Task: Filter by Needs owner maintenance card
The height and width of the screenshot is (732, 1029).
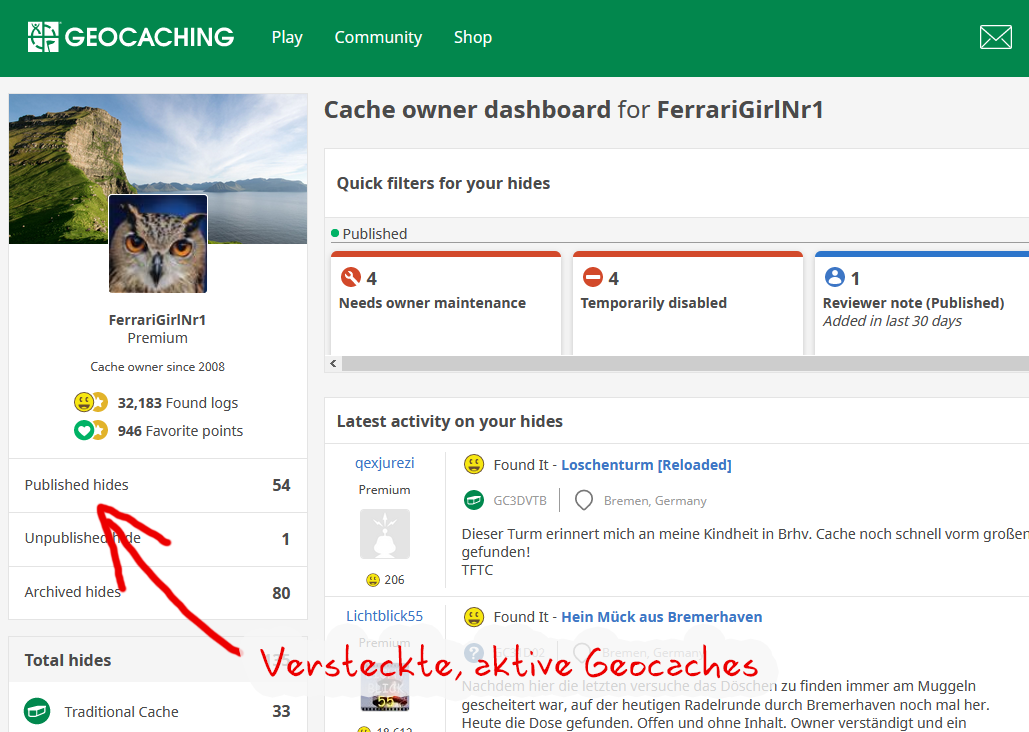Action: pos(446,303)
